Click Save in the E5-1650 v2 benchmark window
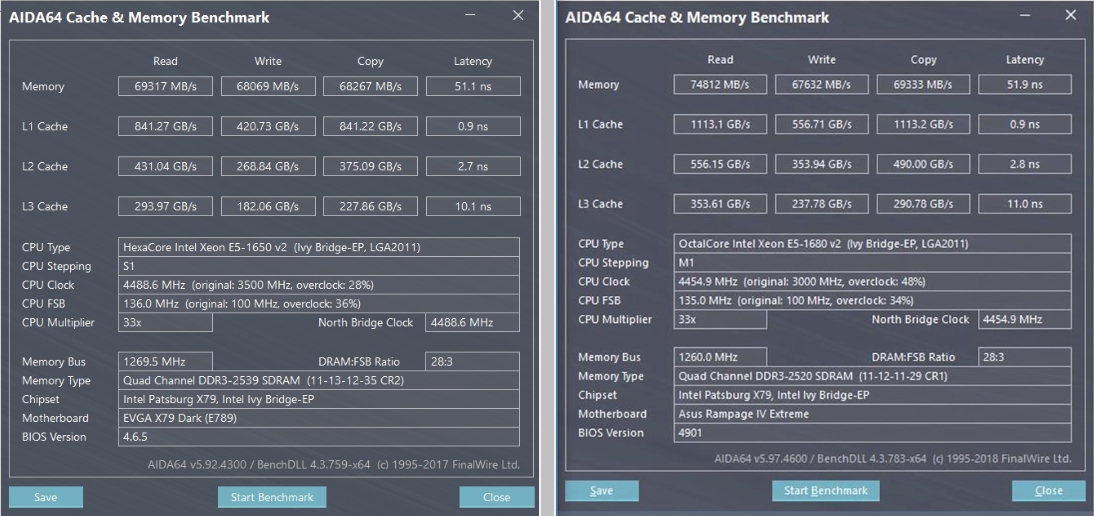The image size is (1094, 516). [x=45, y=497]
